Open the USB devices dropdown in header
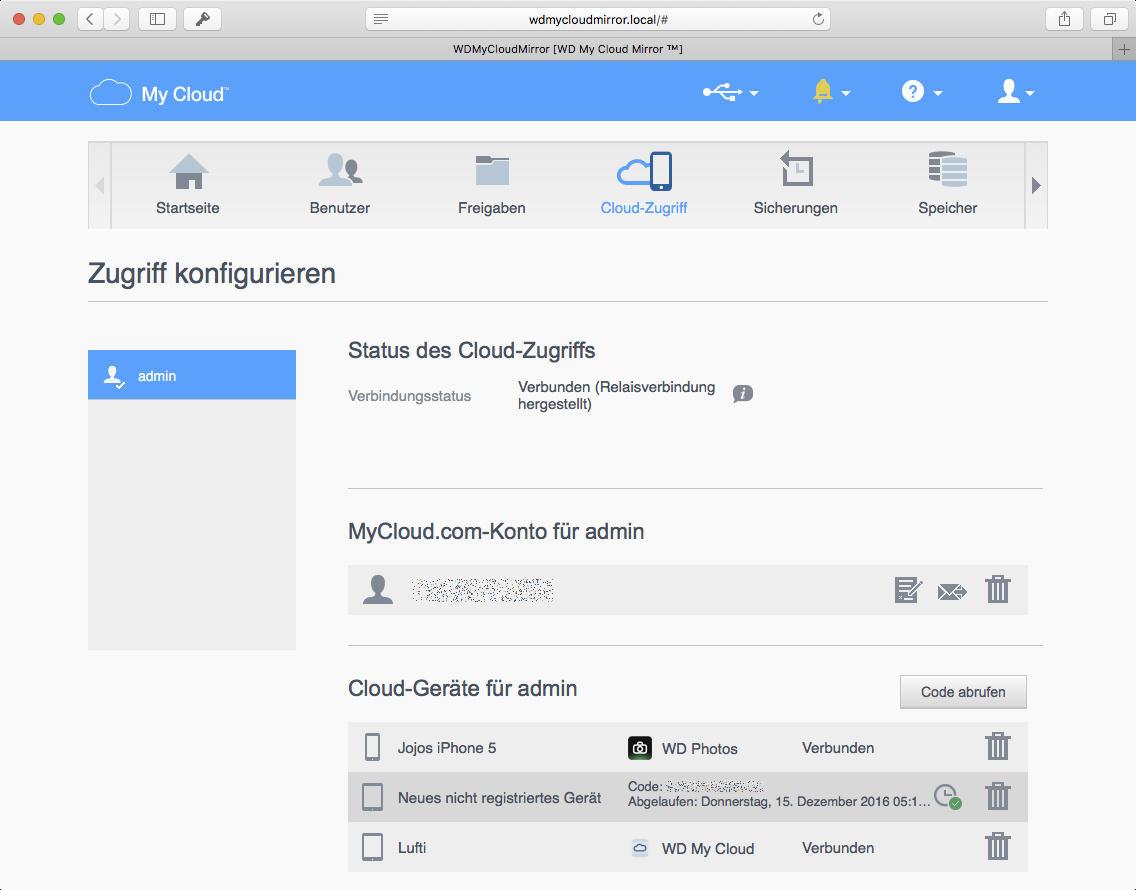 point(730,92)
